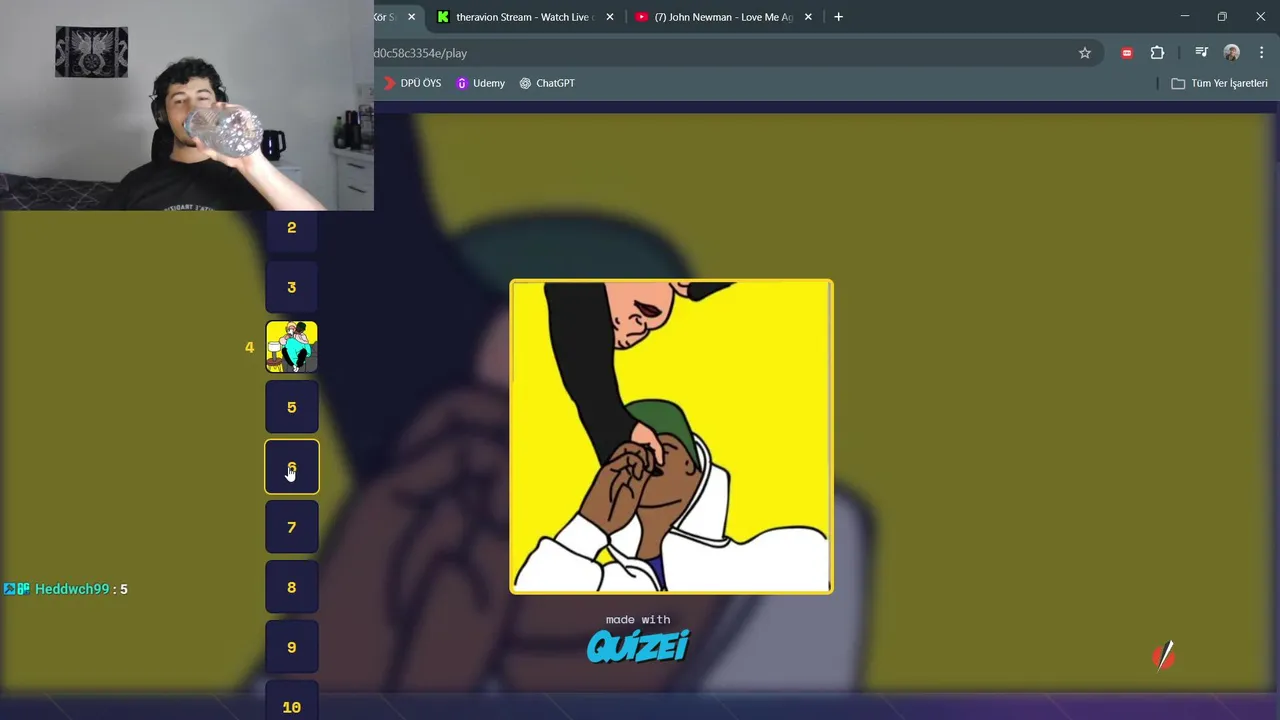Open the Quizei logo link

tap(638, 646)
